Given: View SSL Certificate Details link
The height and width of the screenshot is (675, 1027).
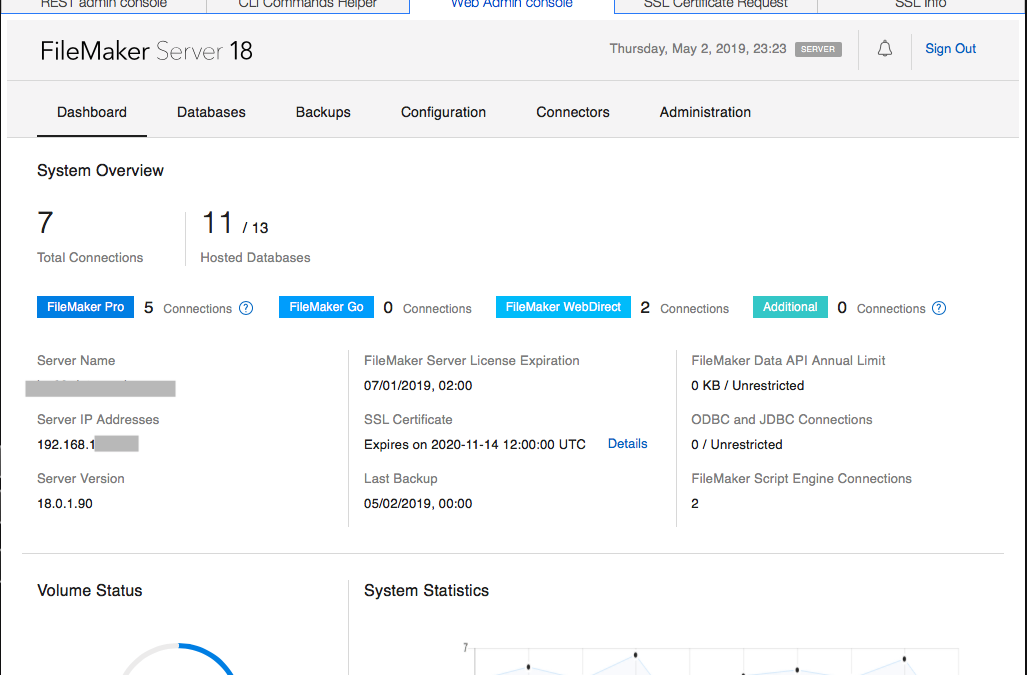Looking at the screenshot, I should click(x=627, y=443).
